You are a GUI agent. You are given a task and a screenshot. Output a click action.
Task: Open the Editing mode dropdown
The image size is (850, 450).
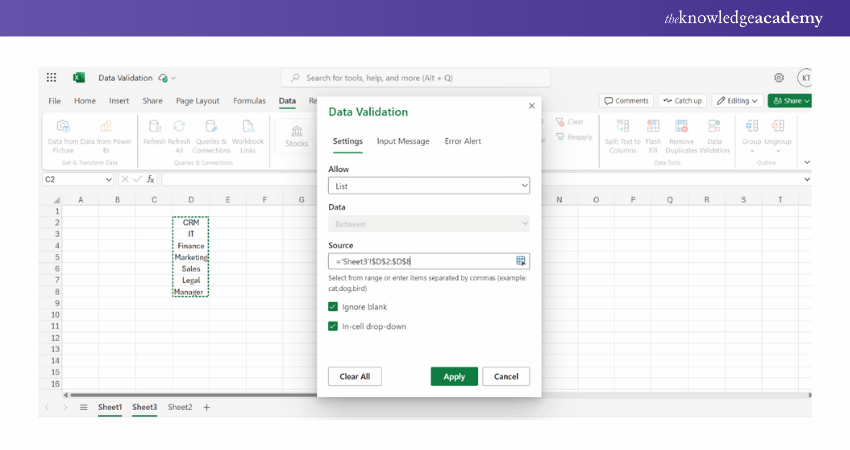coord(738,101)
